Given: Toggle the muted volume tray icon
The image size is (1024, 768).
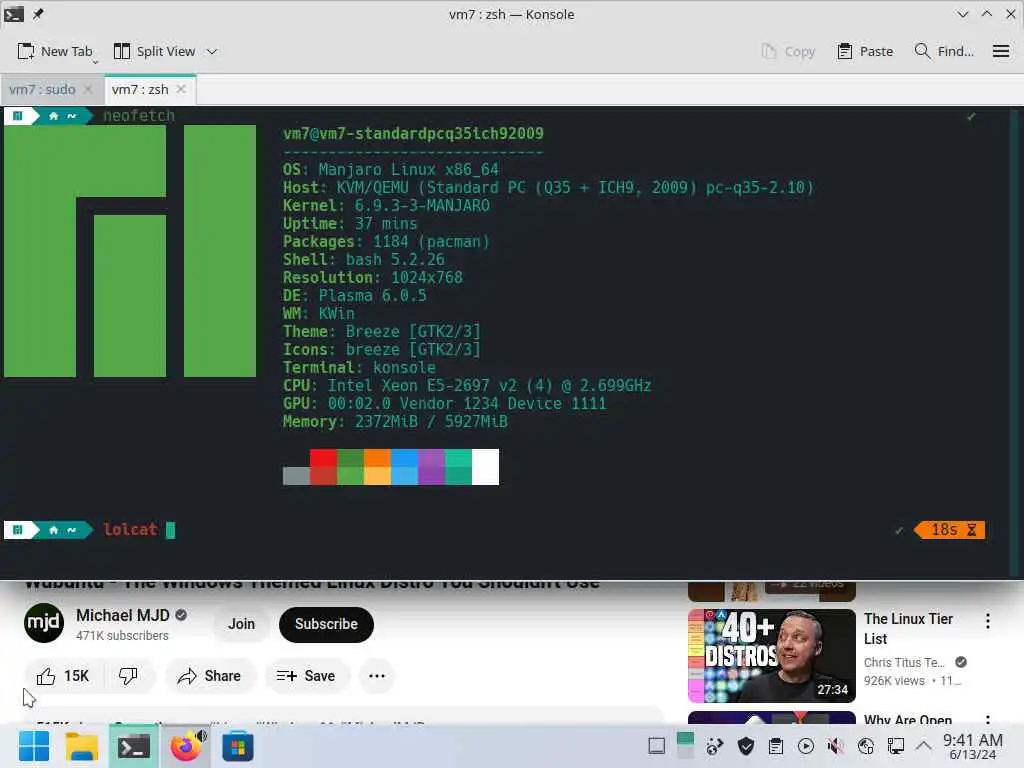Looking at the screenshot, I should point(835,746).
